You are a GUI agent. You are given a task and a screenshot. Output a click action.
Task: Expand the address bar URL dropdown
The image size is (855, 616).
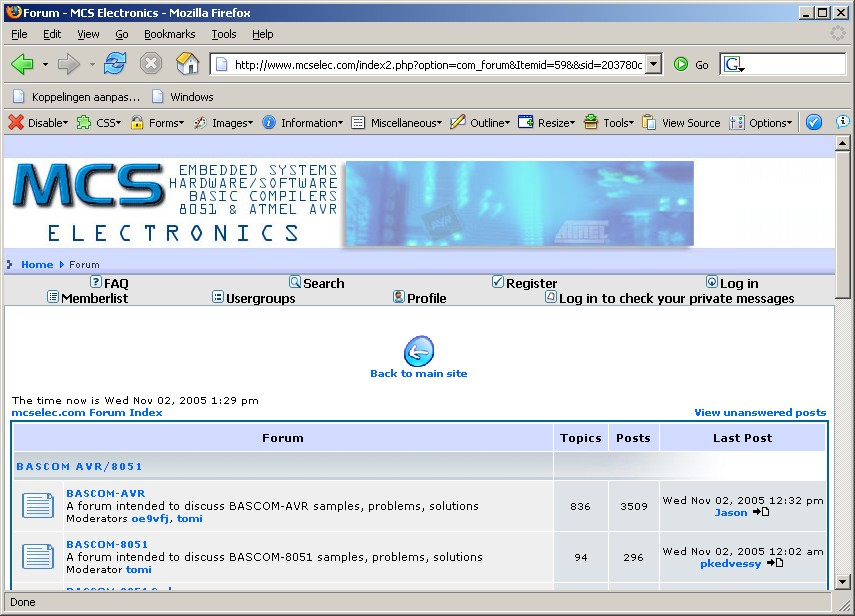point(654,64)
